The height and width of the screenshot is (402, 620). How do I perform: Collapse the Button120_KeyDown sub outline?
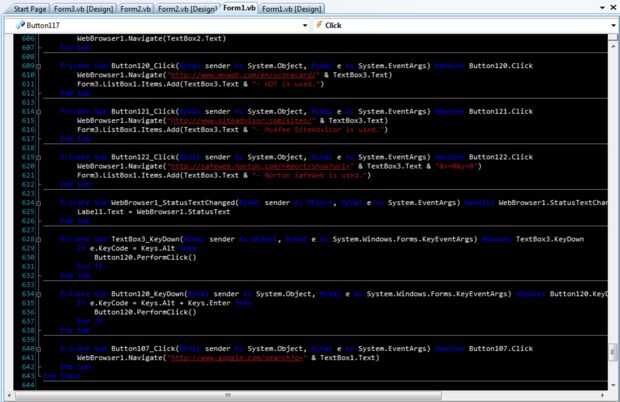[39, 294]
